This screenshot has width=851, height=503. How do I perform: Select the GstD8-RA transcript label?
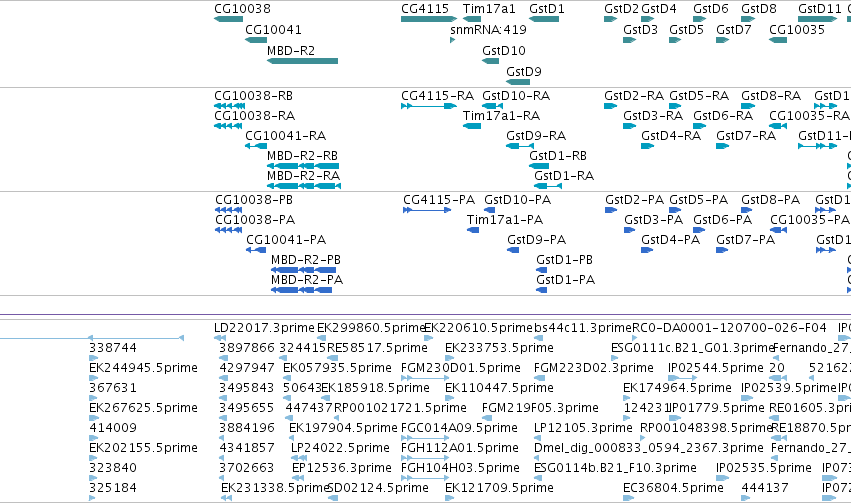coord(771,96)
